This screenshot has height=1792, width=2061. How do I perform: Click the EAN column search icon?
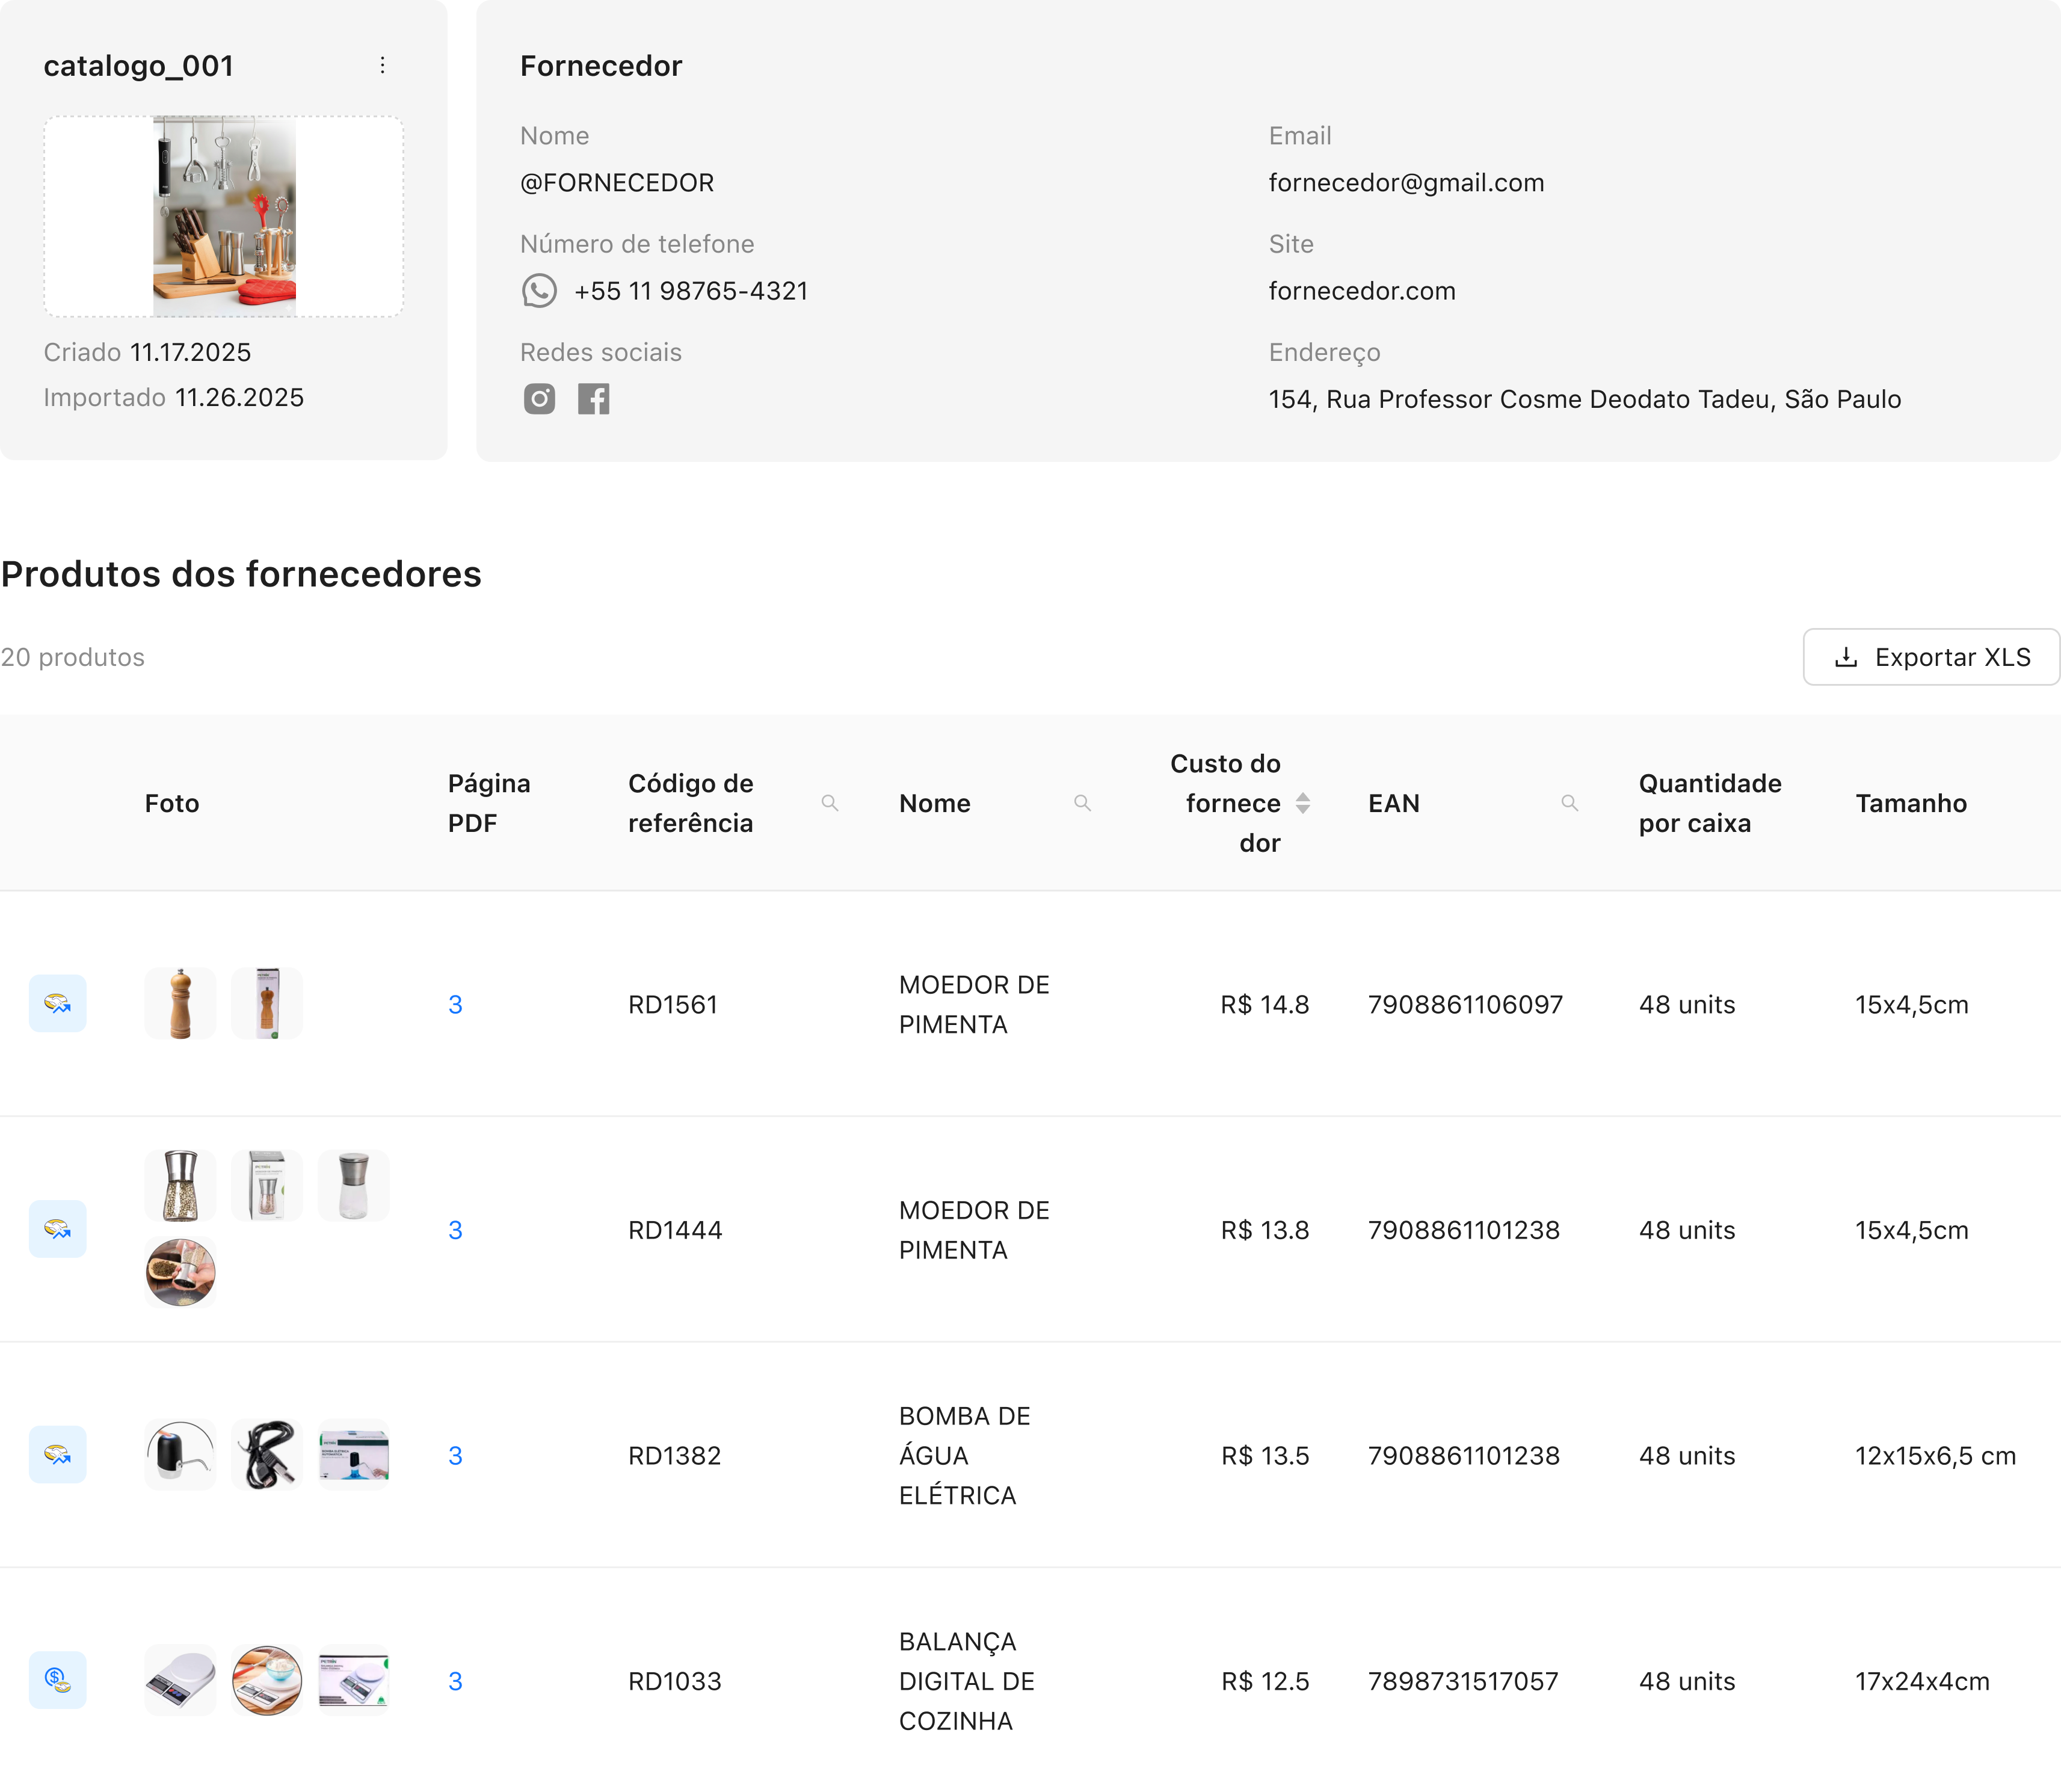point(1569,803)
